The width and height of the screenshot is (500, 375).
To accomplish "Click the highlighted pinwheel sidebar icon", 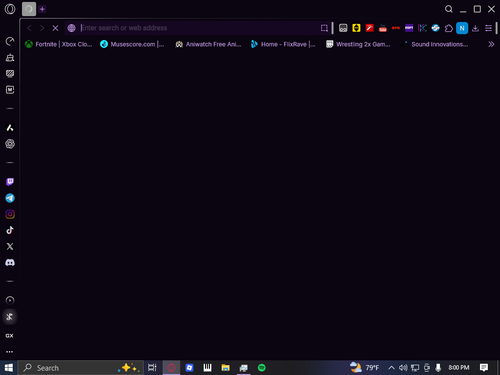I will click(10, 317).
